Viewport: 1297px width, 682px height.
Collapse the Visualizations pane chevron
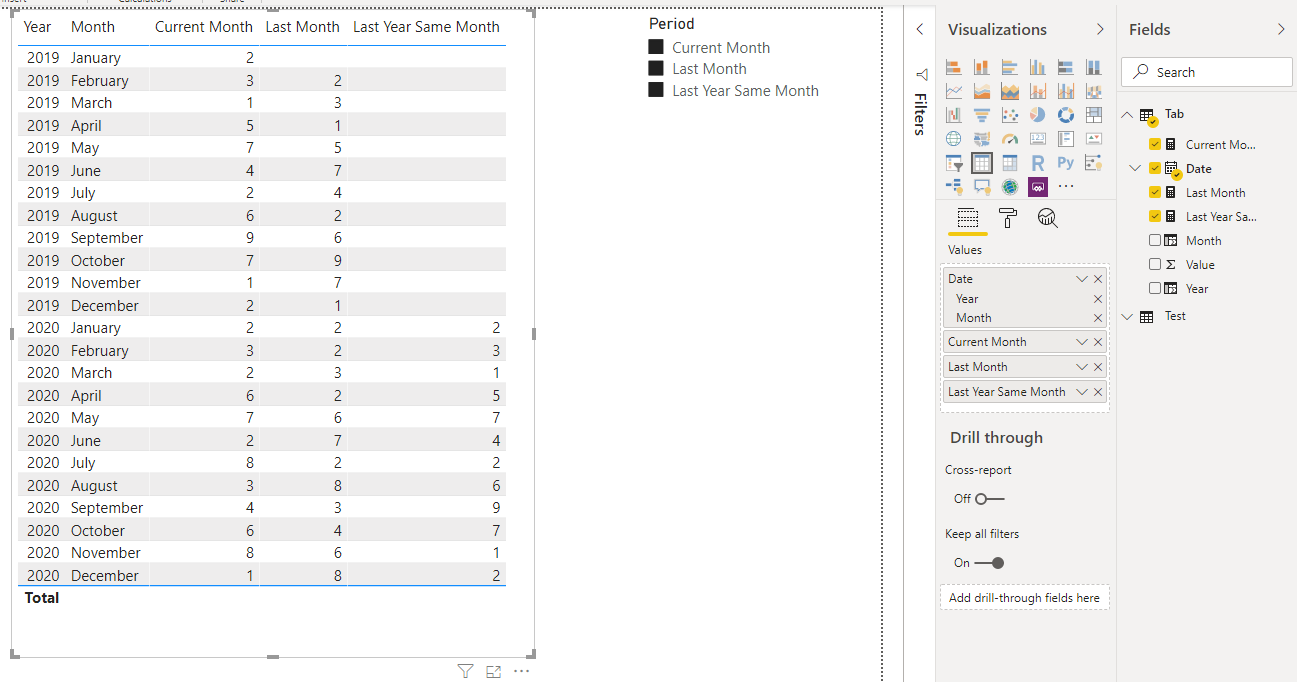[1100, 30]
